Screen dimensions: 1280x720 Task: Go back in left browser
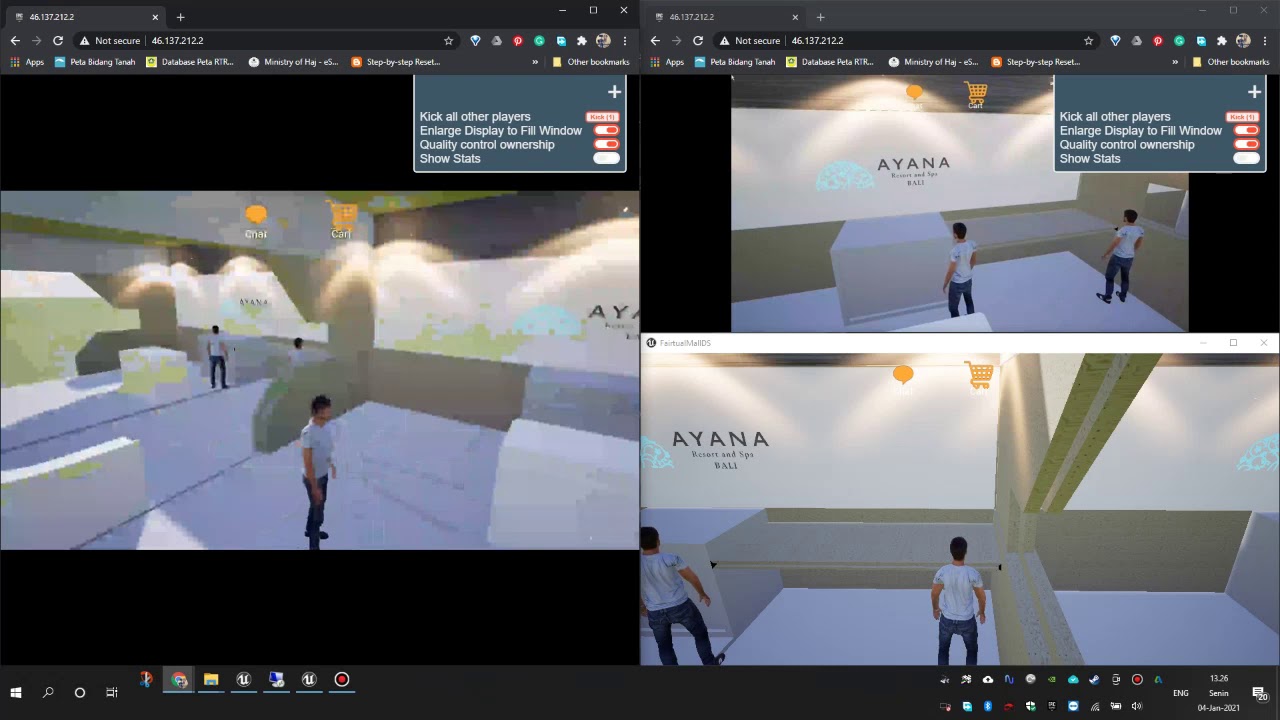coord(15,41)
